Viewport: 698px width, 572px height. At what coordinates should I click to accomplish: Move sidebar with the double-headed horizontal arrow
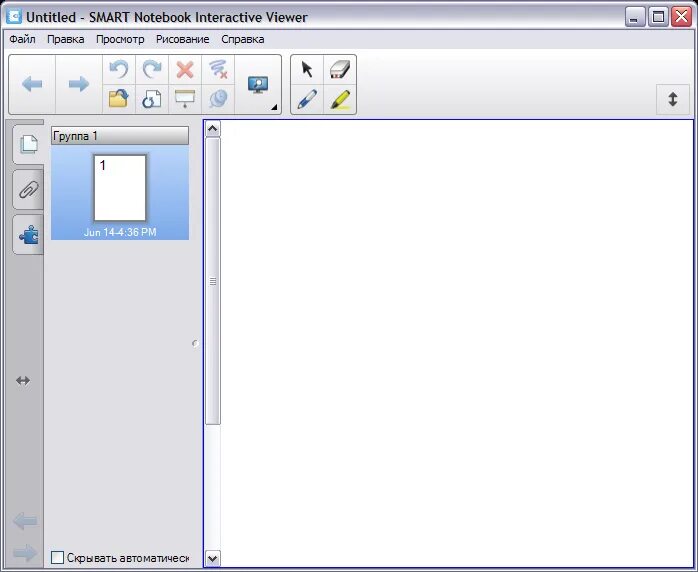pos(23,381)
